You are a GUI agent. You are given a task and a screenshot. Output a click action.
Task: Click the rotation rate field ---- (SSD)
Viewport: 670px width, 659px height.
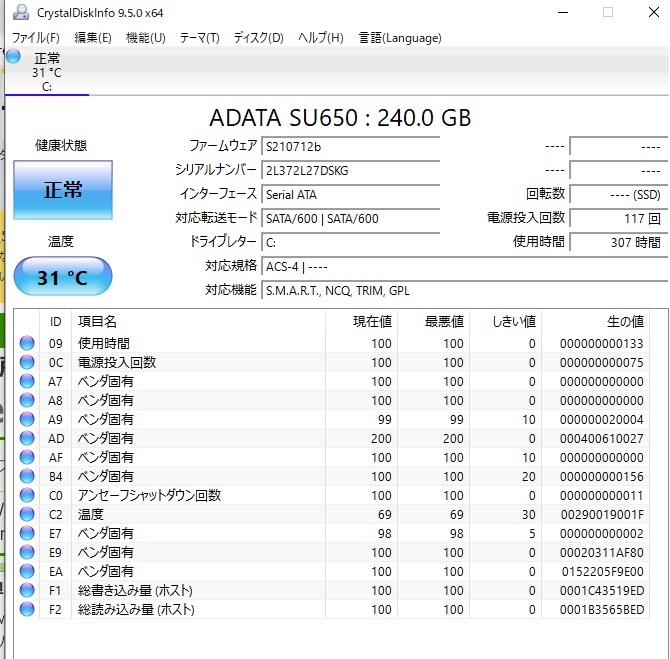(x=619, y=194)
